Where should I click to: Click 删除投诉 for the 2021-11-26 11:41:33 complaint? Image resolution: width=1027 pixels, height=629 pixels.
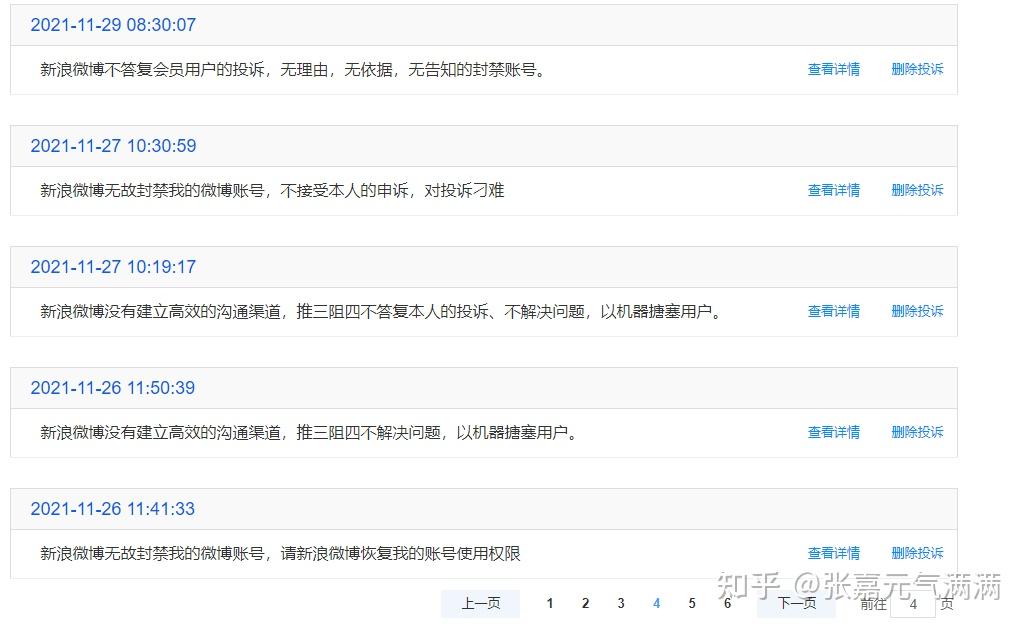click(917, 554)
